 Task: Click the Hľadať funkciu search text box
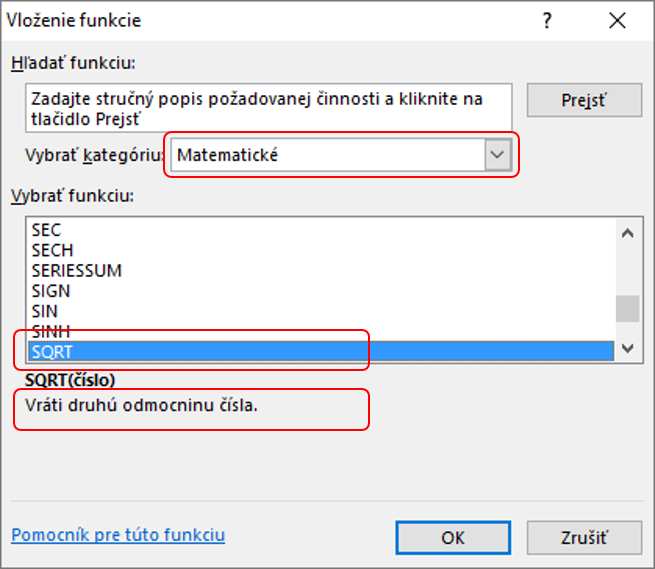(x=269, y=108)
